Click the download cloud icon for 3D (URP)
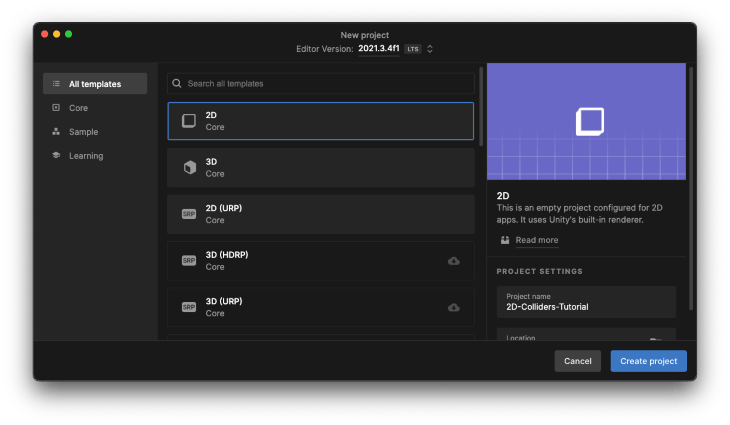Viewport: 730px width, 425px height. click(454, 307)
